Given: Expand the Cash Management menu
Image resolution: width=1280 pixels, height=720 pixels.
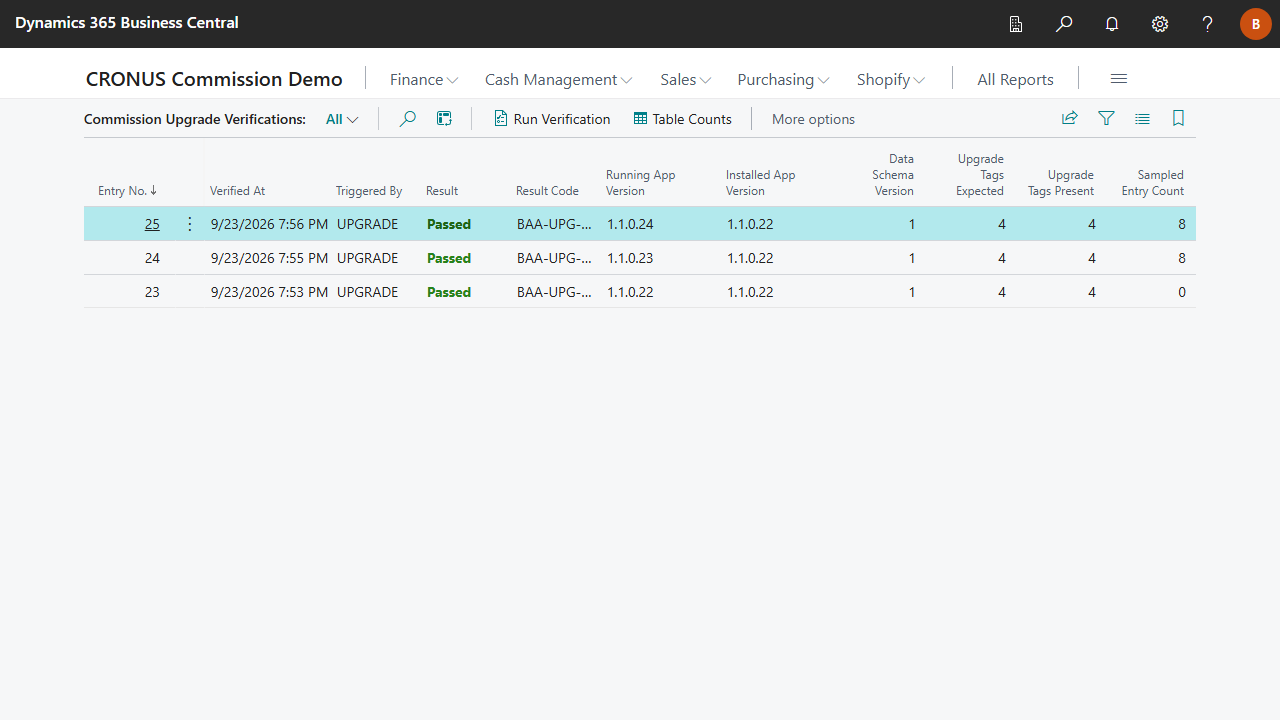Looking at the screenshot, I should tap(558, 79).
